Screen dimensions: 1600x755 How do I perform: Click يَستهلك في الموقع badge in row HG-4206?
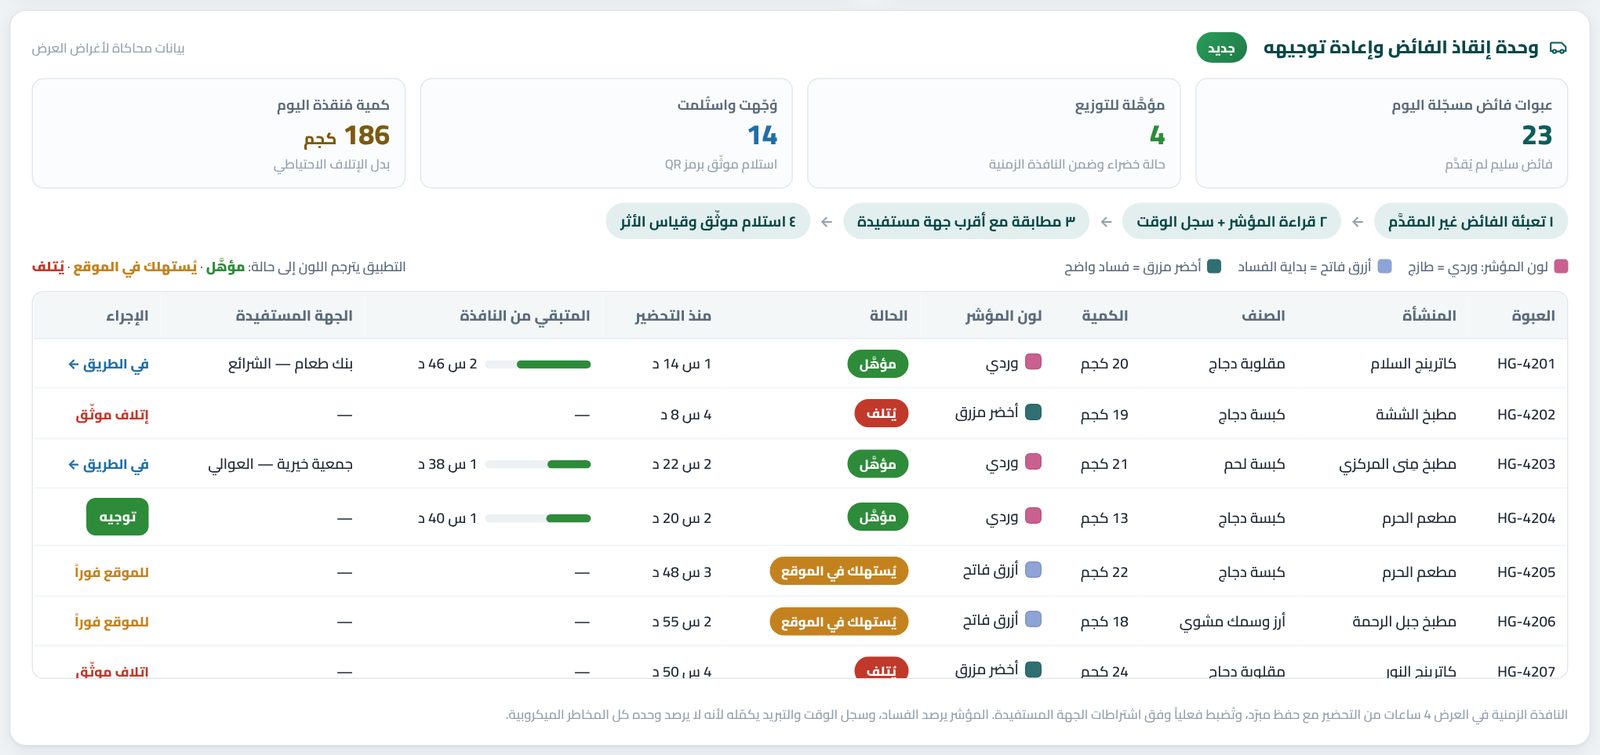tap(839, 621)
